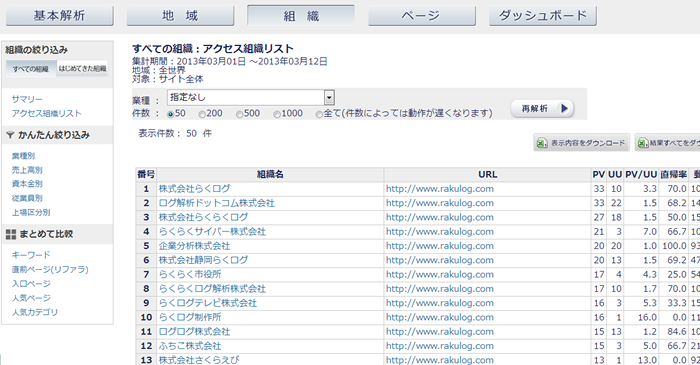Open organization らくらく市役所

190,274
